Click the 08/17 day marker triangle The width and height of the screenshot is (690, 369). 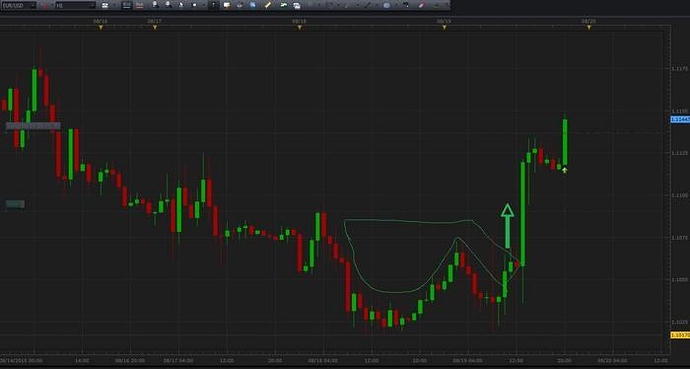coord(155,27)
